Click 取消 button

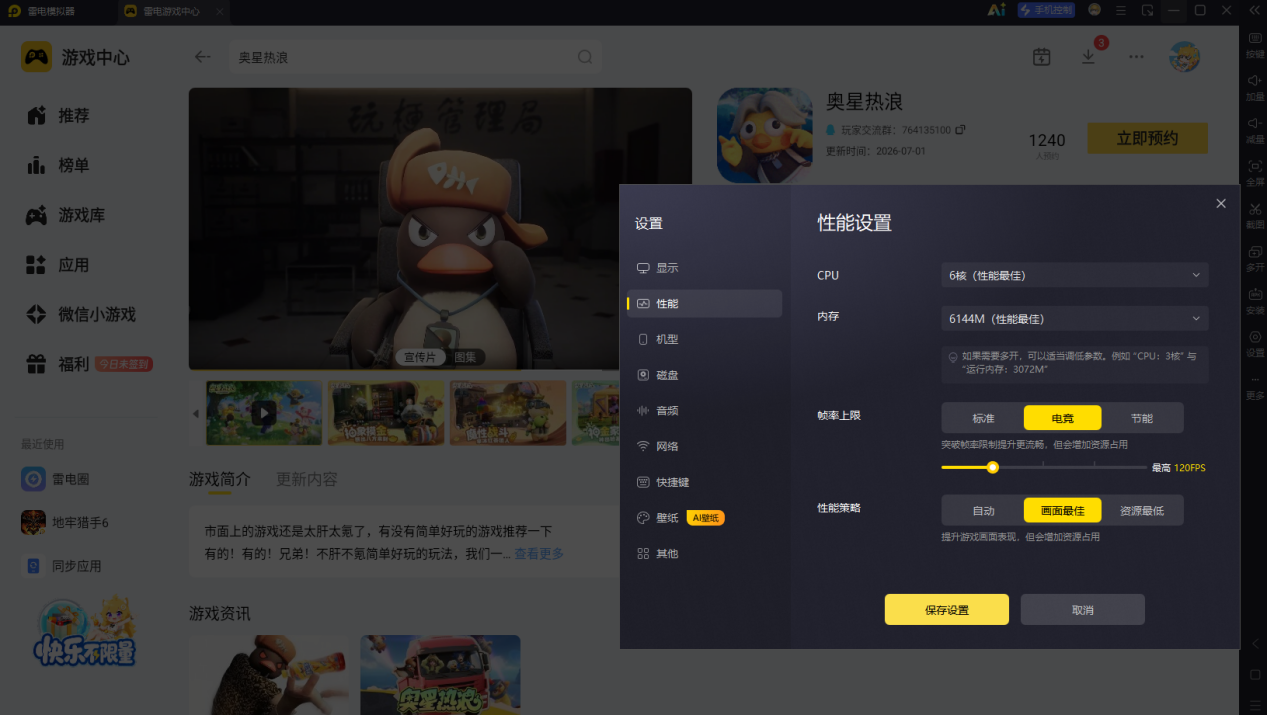pos(1082,609)
